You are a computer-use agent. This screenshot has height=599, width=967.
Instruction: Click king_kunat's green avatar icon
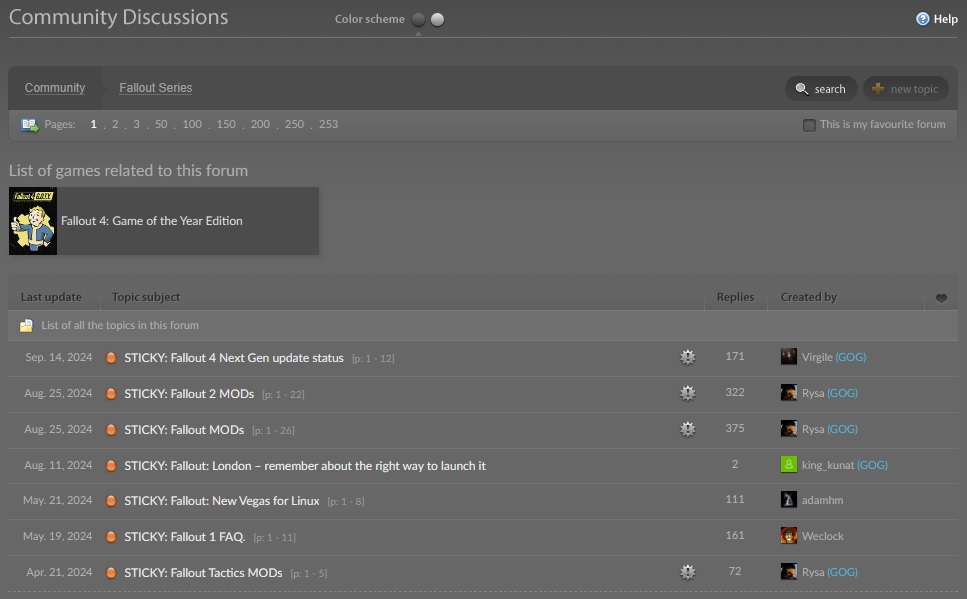789,465
